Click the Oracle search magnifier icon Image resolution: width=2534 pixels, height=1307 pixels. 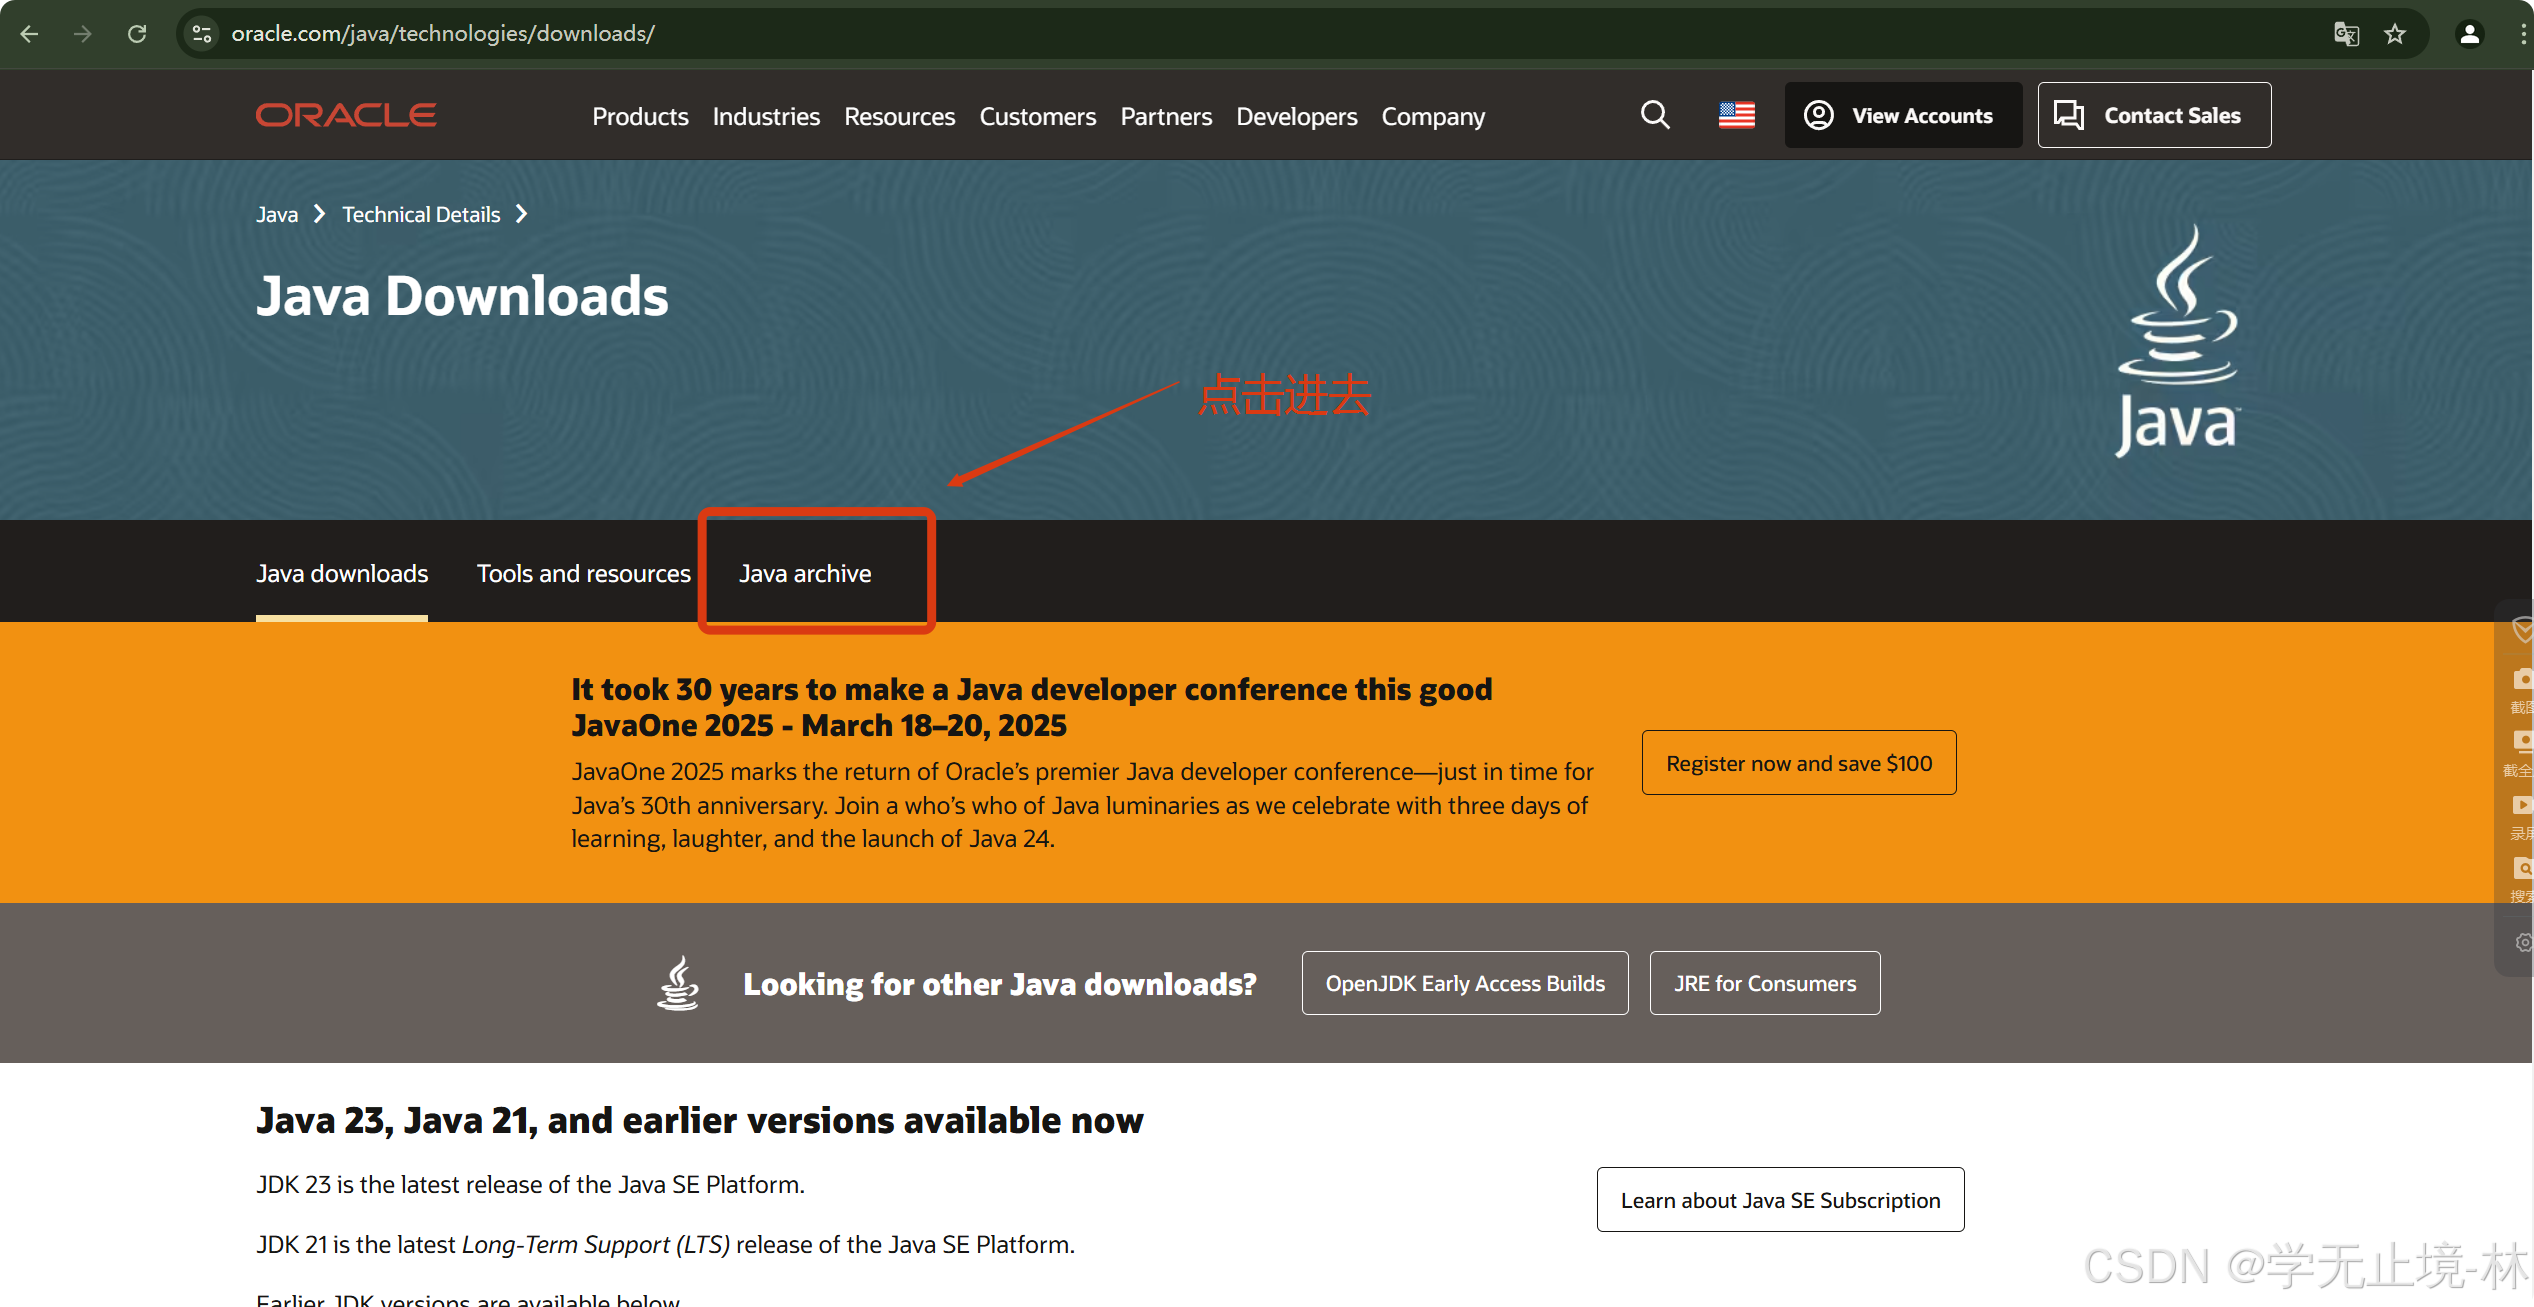(x=1655, y=115)
